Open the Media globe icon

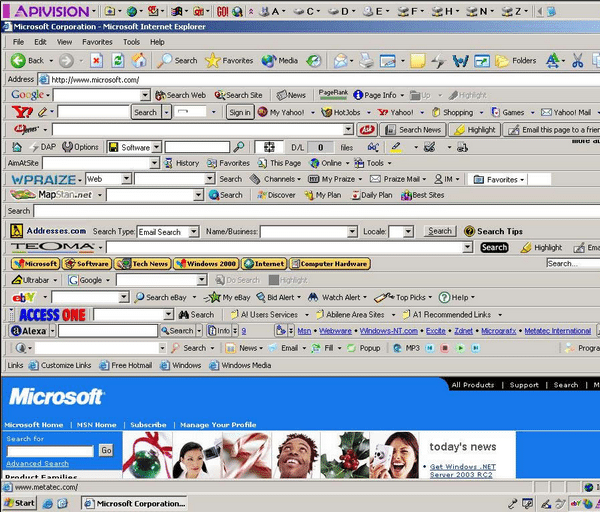[269, 60]
